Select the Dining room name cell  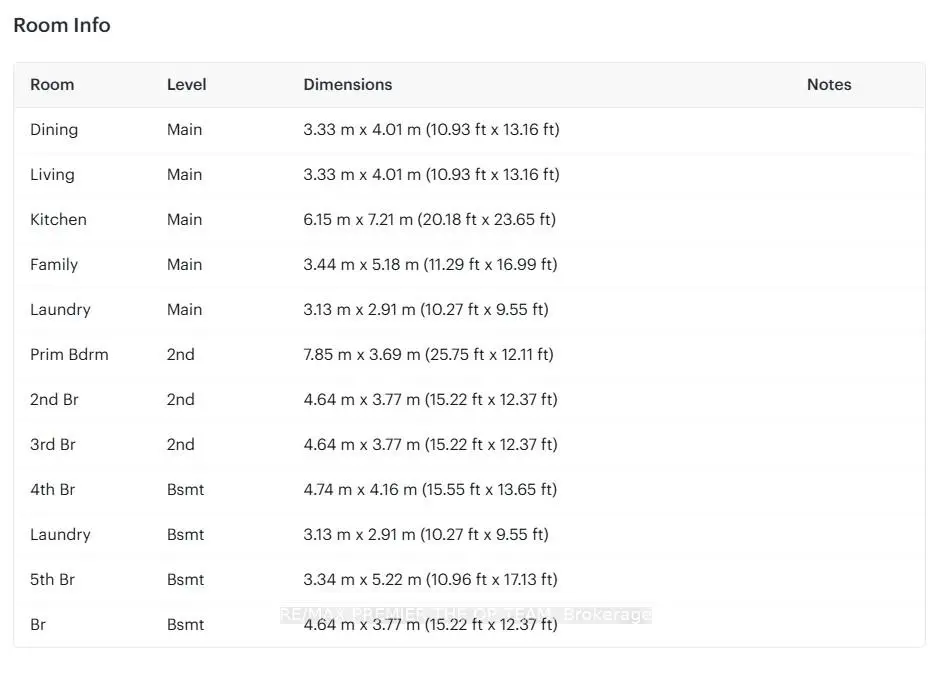54,130
